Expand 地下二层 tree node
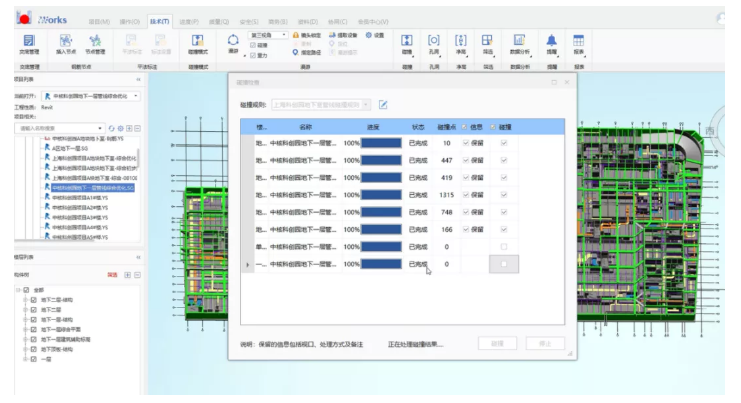The image size is (741, 403). [25, 310]
